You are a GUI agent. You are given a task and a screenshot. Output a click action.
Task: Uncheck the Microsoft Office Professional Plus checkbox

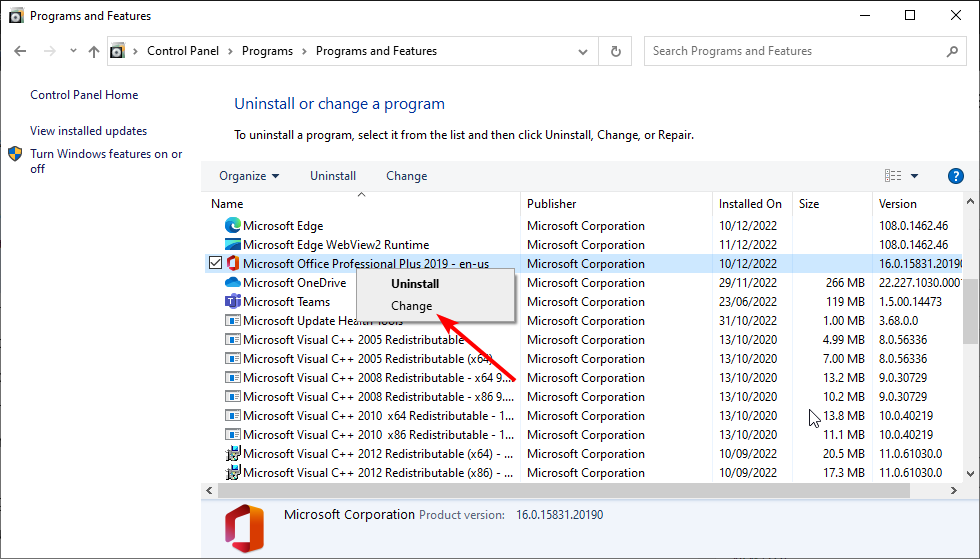point(215,264)
